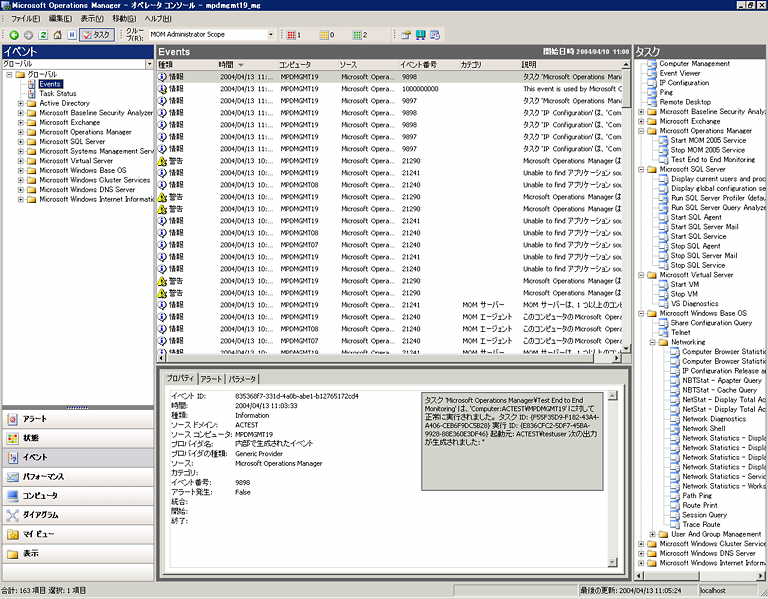This screenshot has height=599, width=768.
Task: Click the green grid success counter icon
Action: (357, 35)
